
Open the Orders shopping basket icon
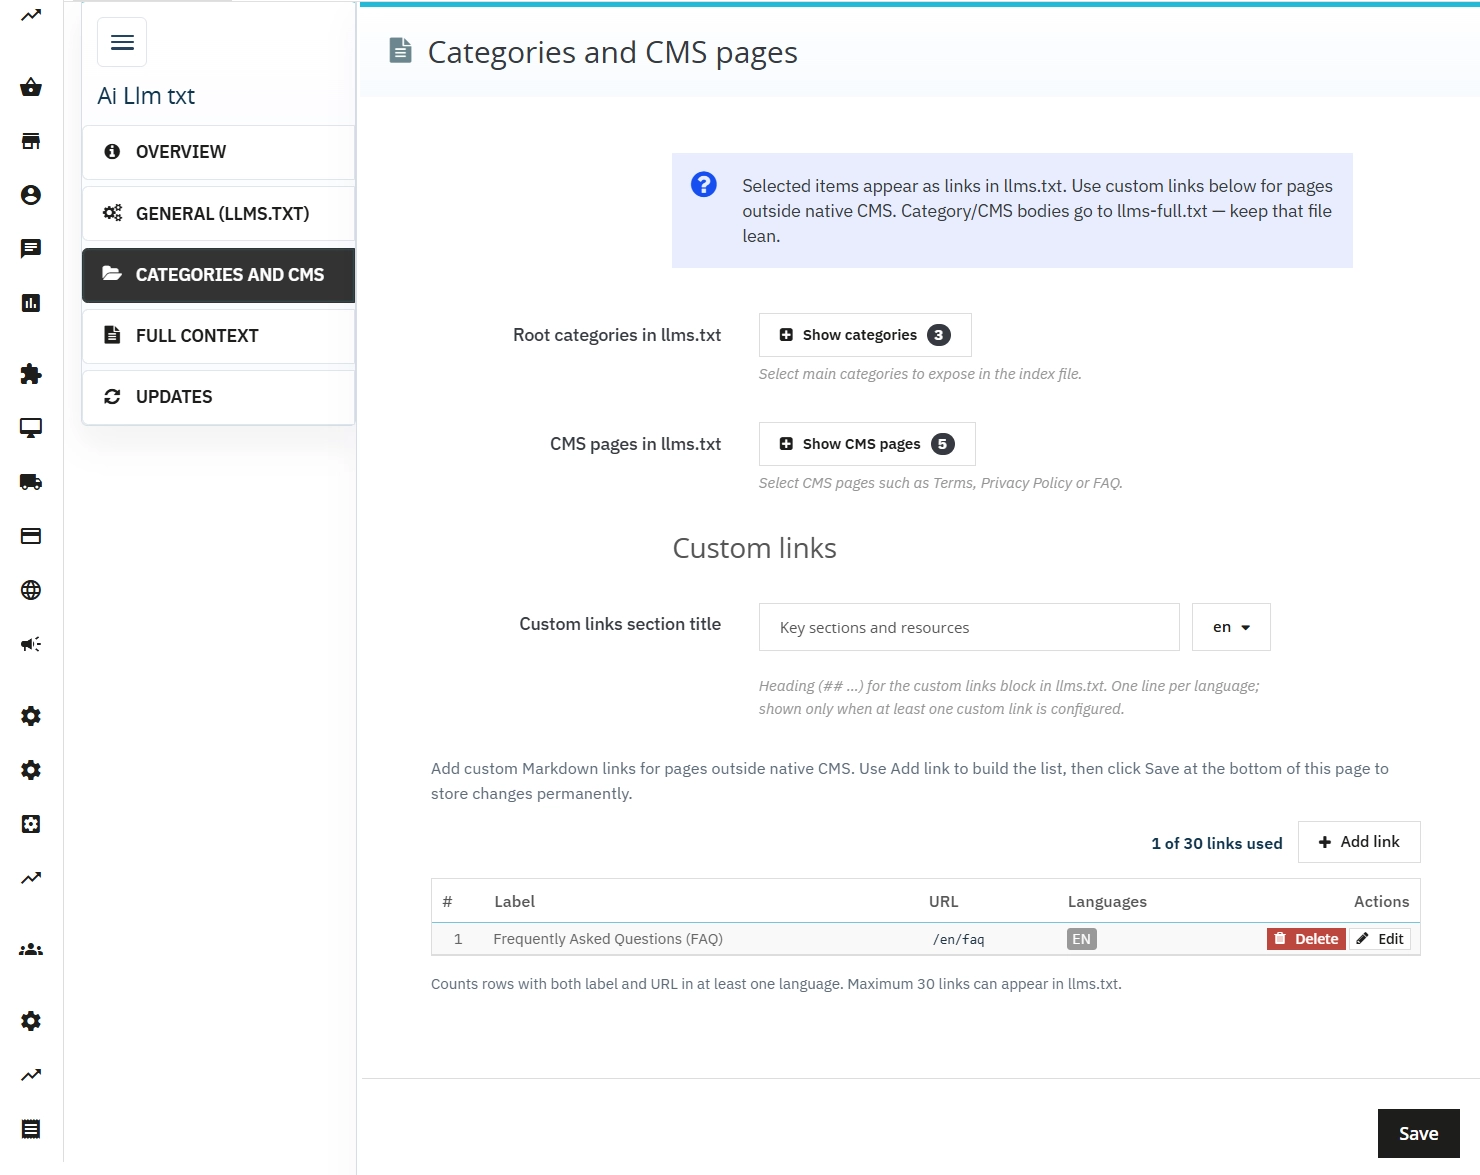[31, 87]
